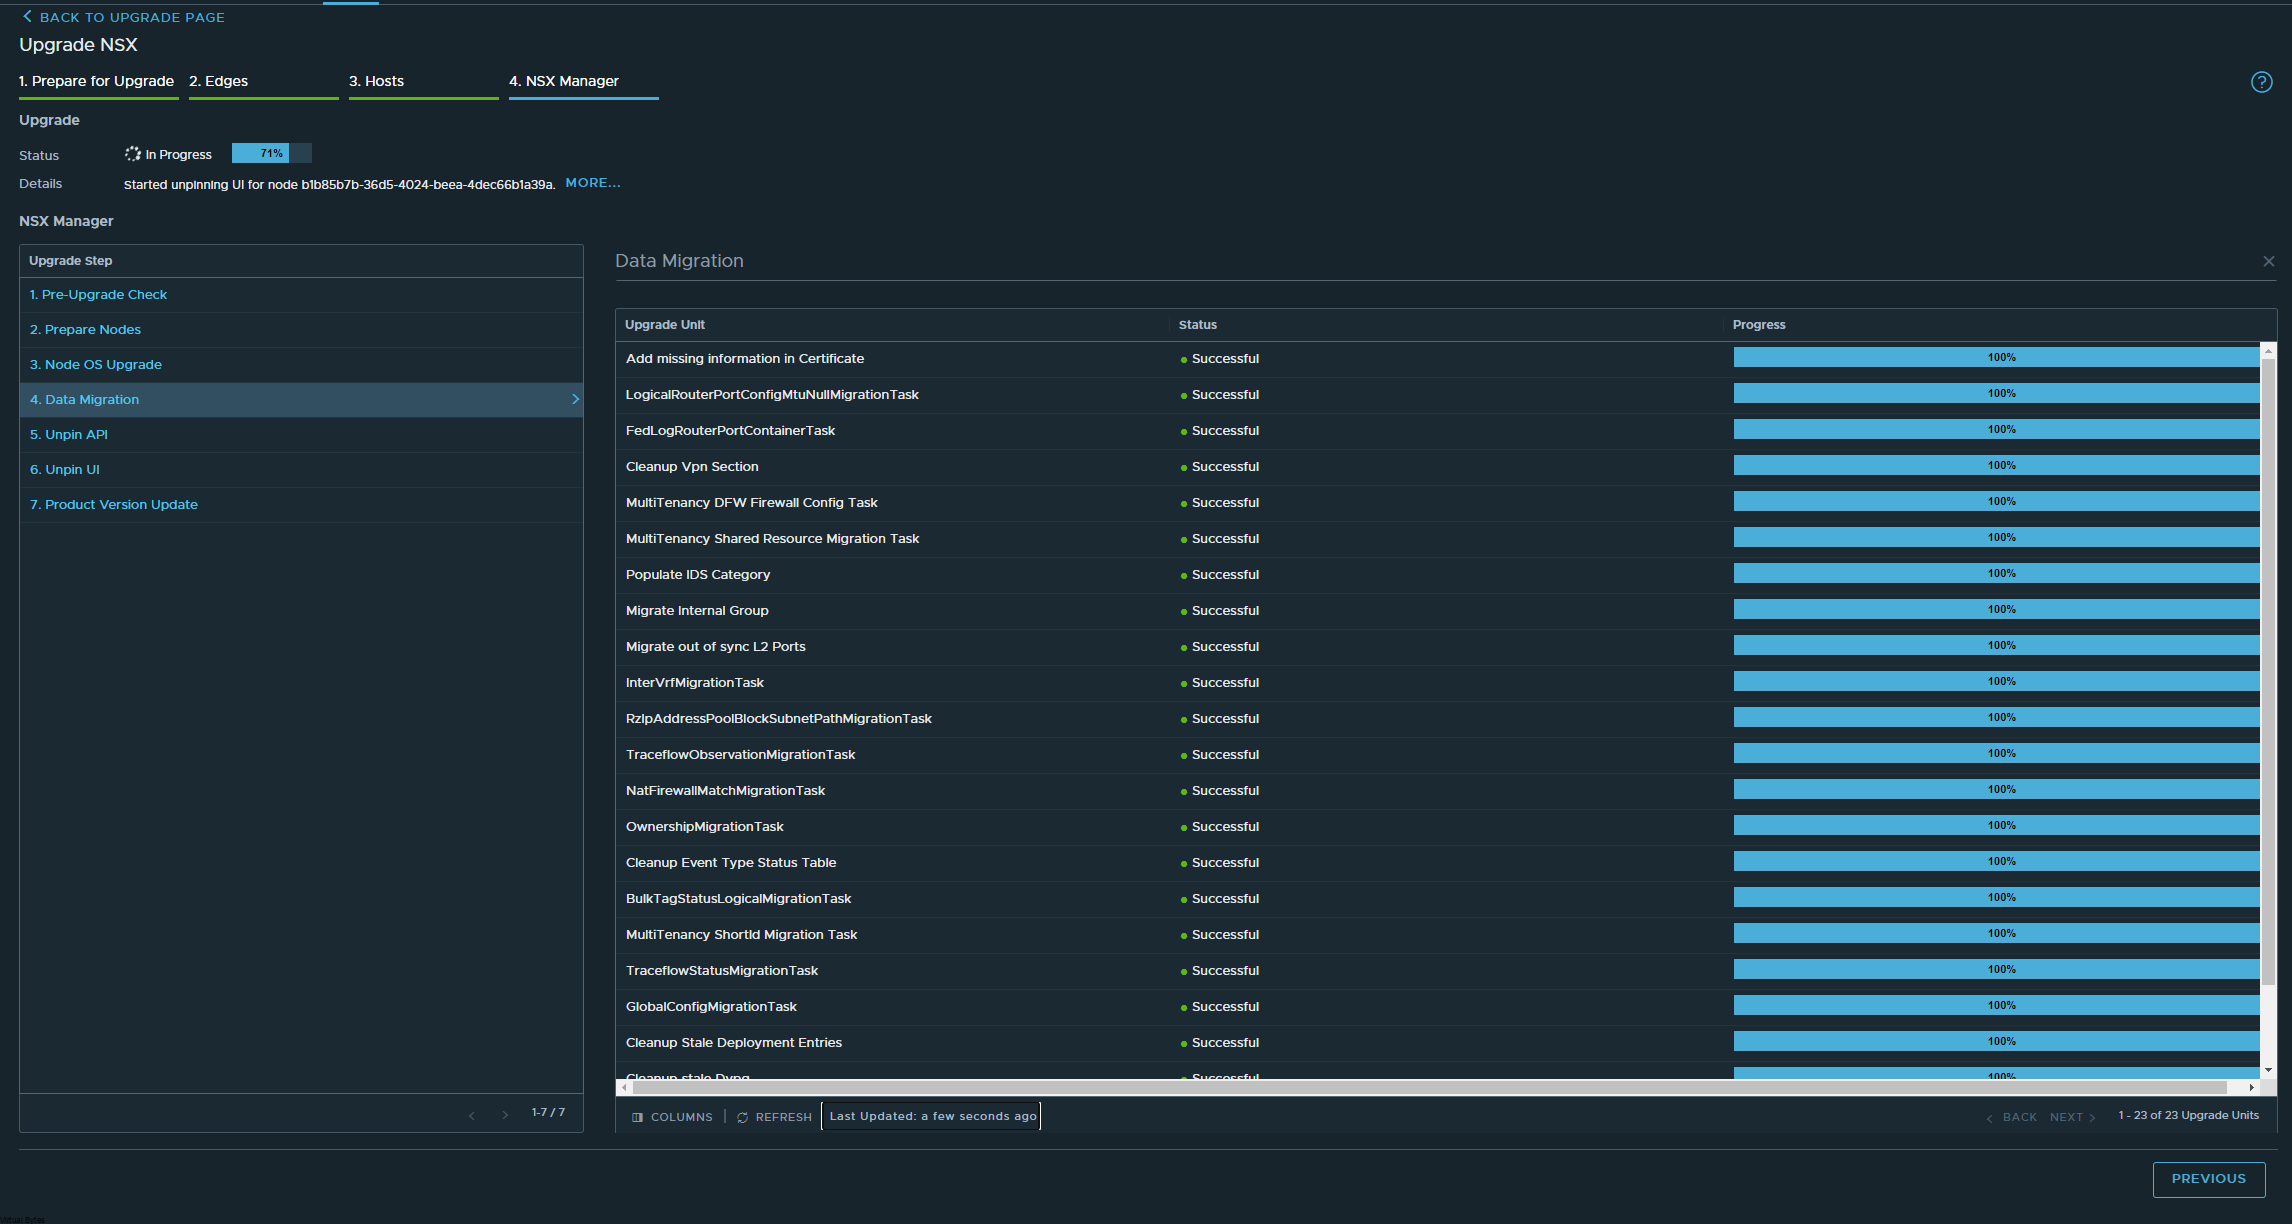Click the In Progress spinner icon

pos(133,154)
